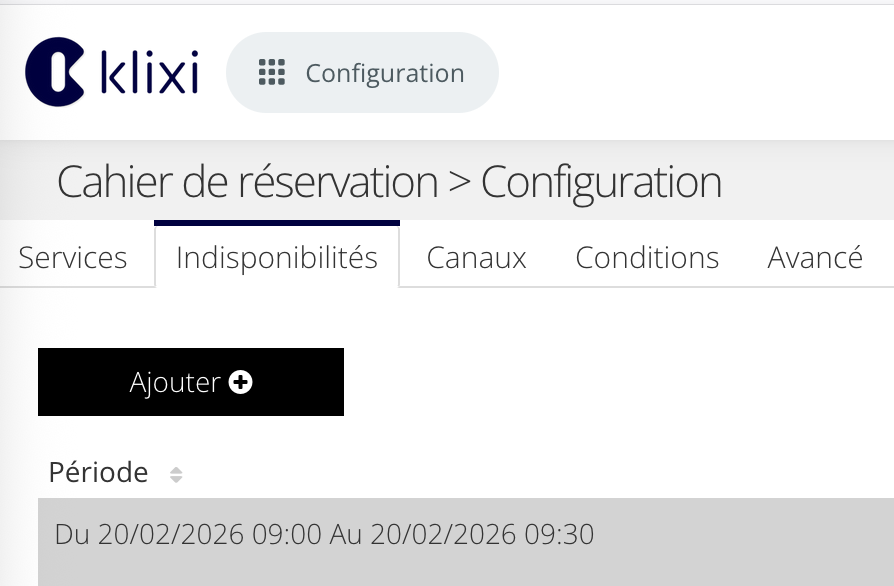
Task: Open the apps grid icon
Action: tap(272, 73)
